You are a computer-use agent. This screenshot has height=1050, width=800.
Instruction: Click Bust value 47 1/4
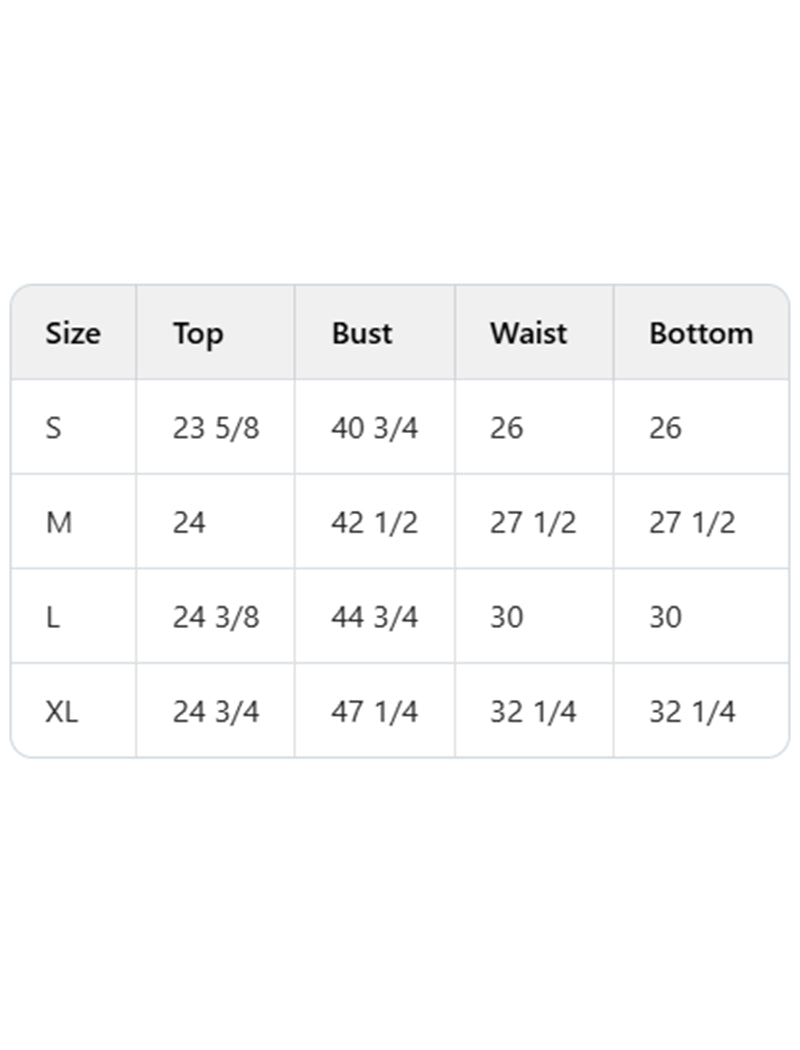click(x=375, y=712)
